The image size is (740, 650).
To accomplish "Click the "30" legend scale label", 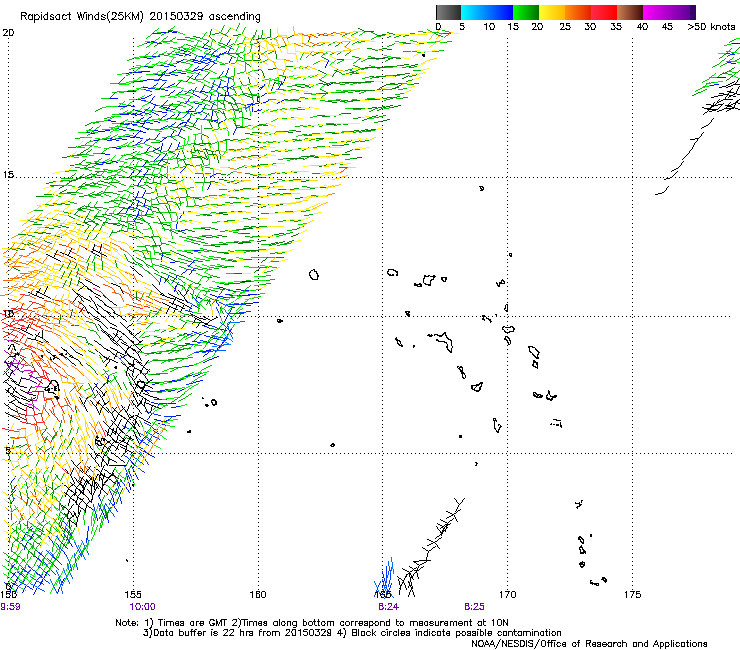I will [x=590, y=26].
